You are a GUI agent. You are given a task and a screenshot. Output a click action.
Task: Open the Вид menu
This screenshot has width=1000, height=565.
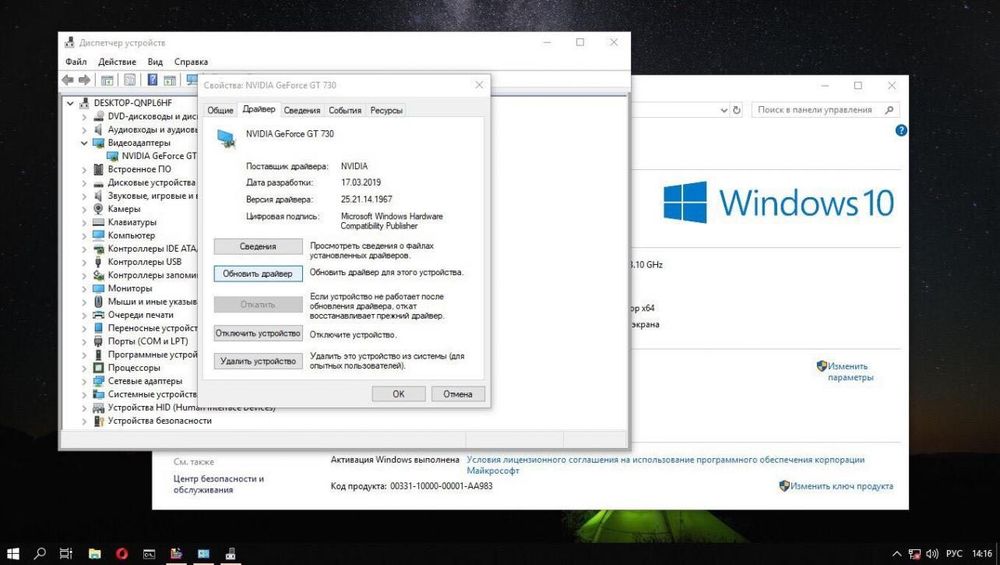(155, 62)
